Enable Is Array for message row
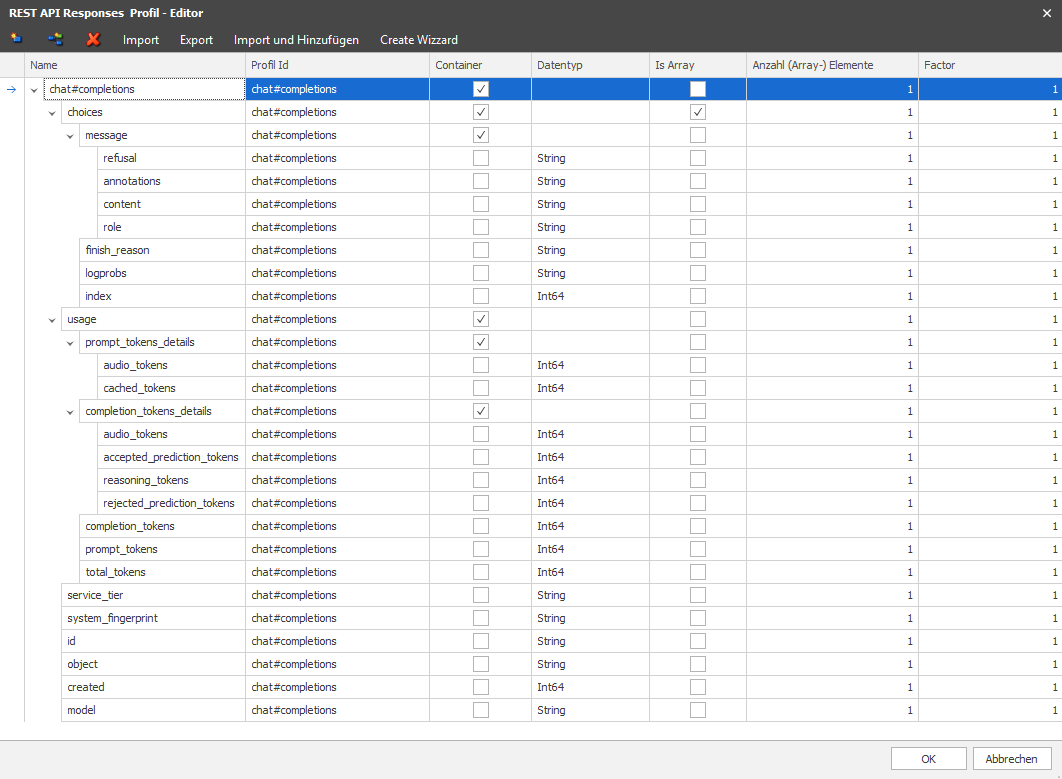The height and width of the screenshot is (779, 1062). 698,135
